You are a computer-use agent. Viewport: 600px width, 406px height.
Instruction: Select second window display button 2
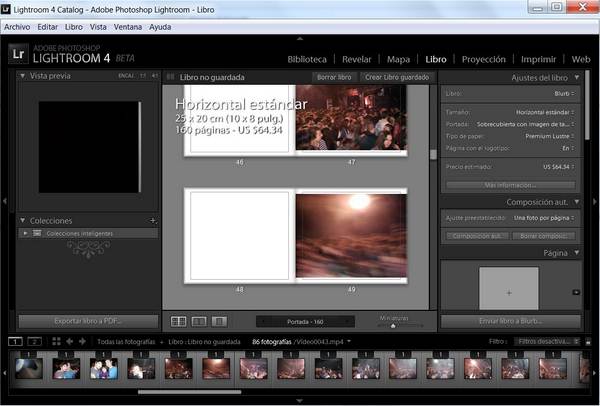pos(34,341)
